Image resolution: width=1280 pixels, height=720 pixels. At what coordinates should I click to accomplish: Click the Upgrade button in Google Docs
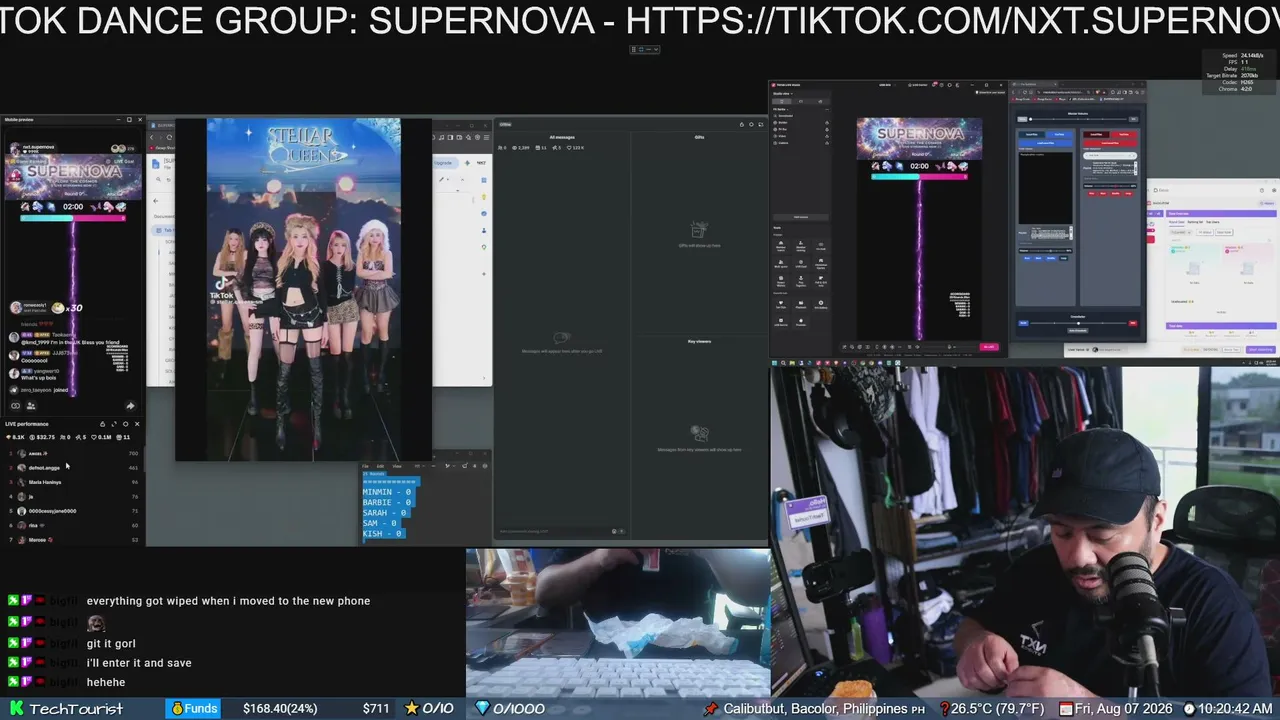click(445, 162)
